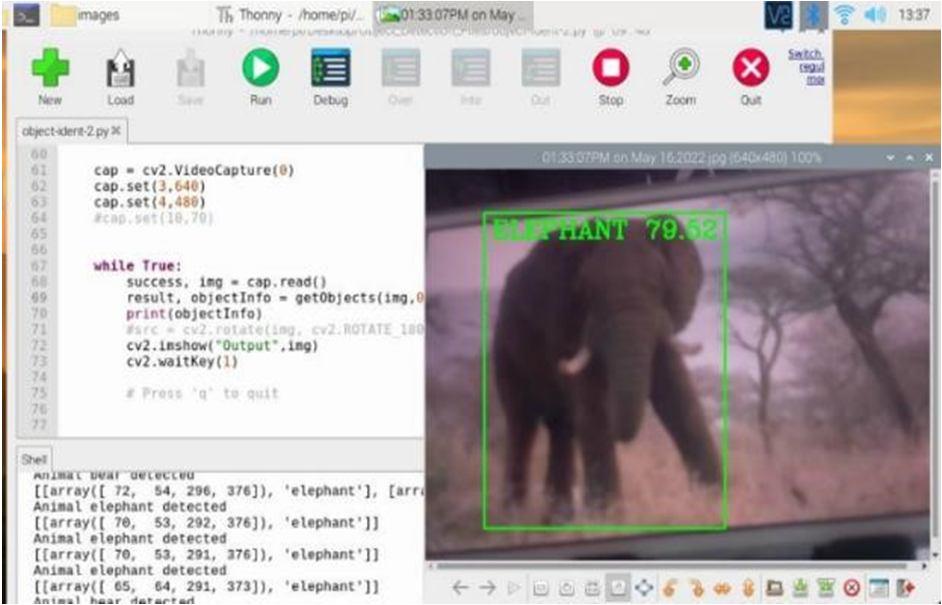Open a file from the image viewer toolbar
The image size is (942, 605).
[x=774, y=587]
